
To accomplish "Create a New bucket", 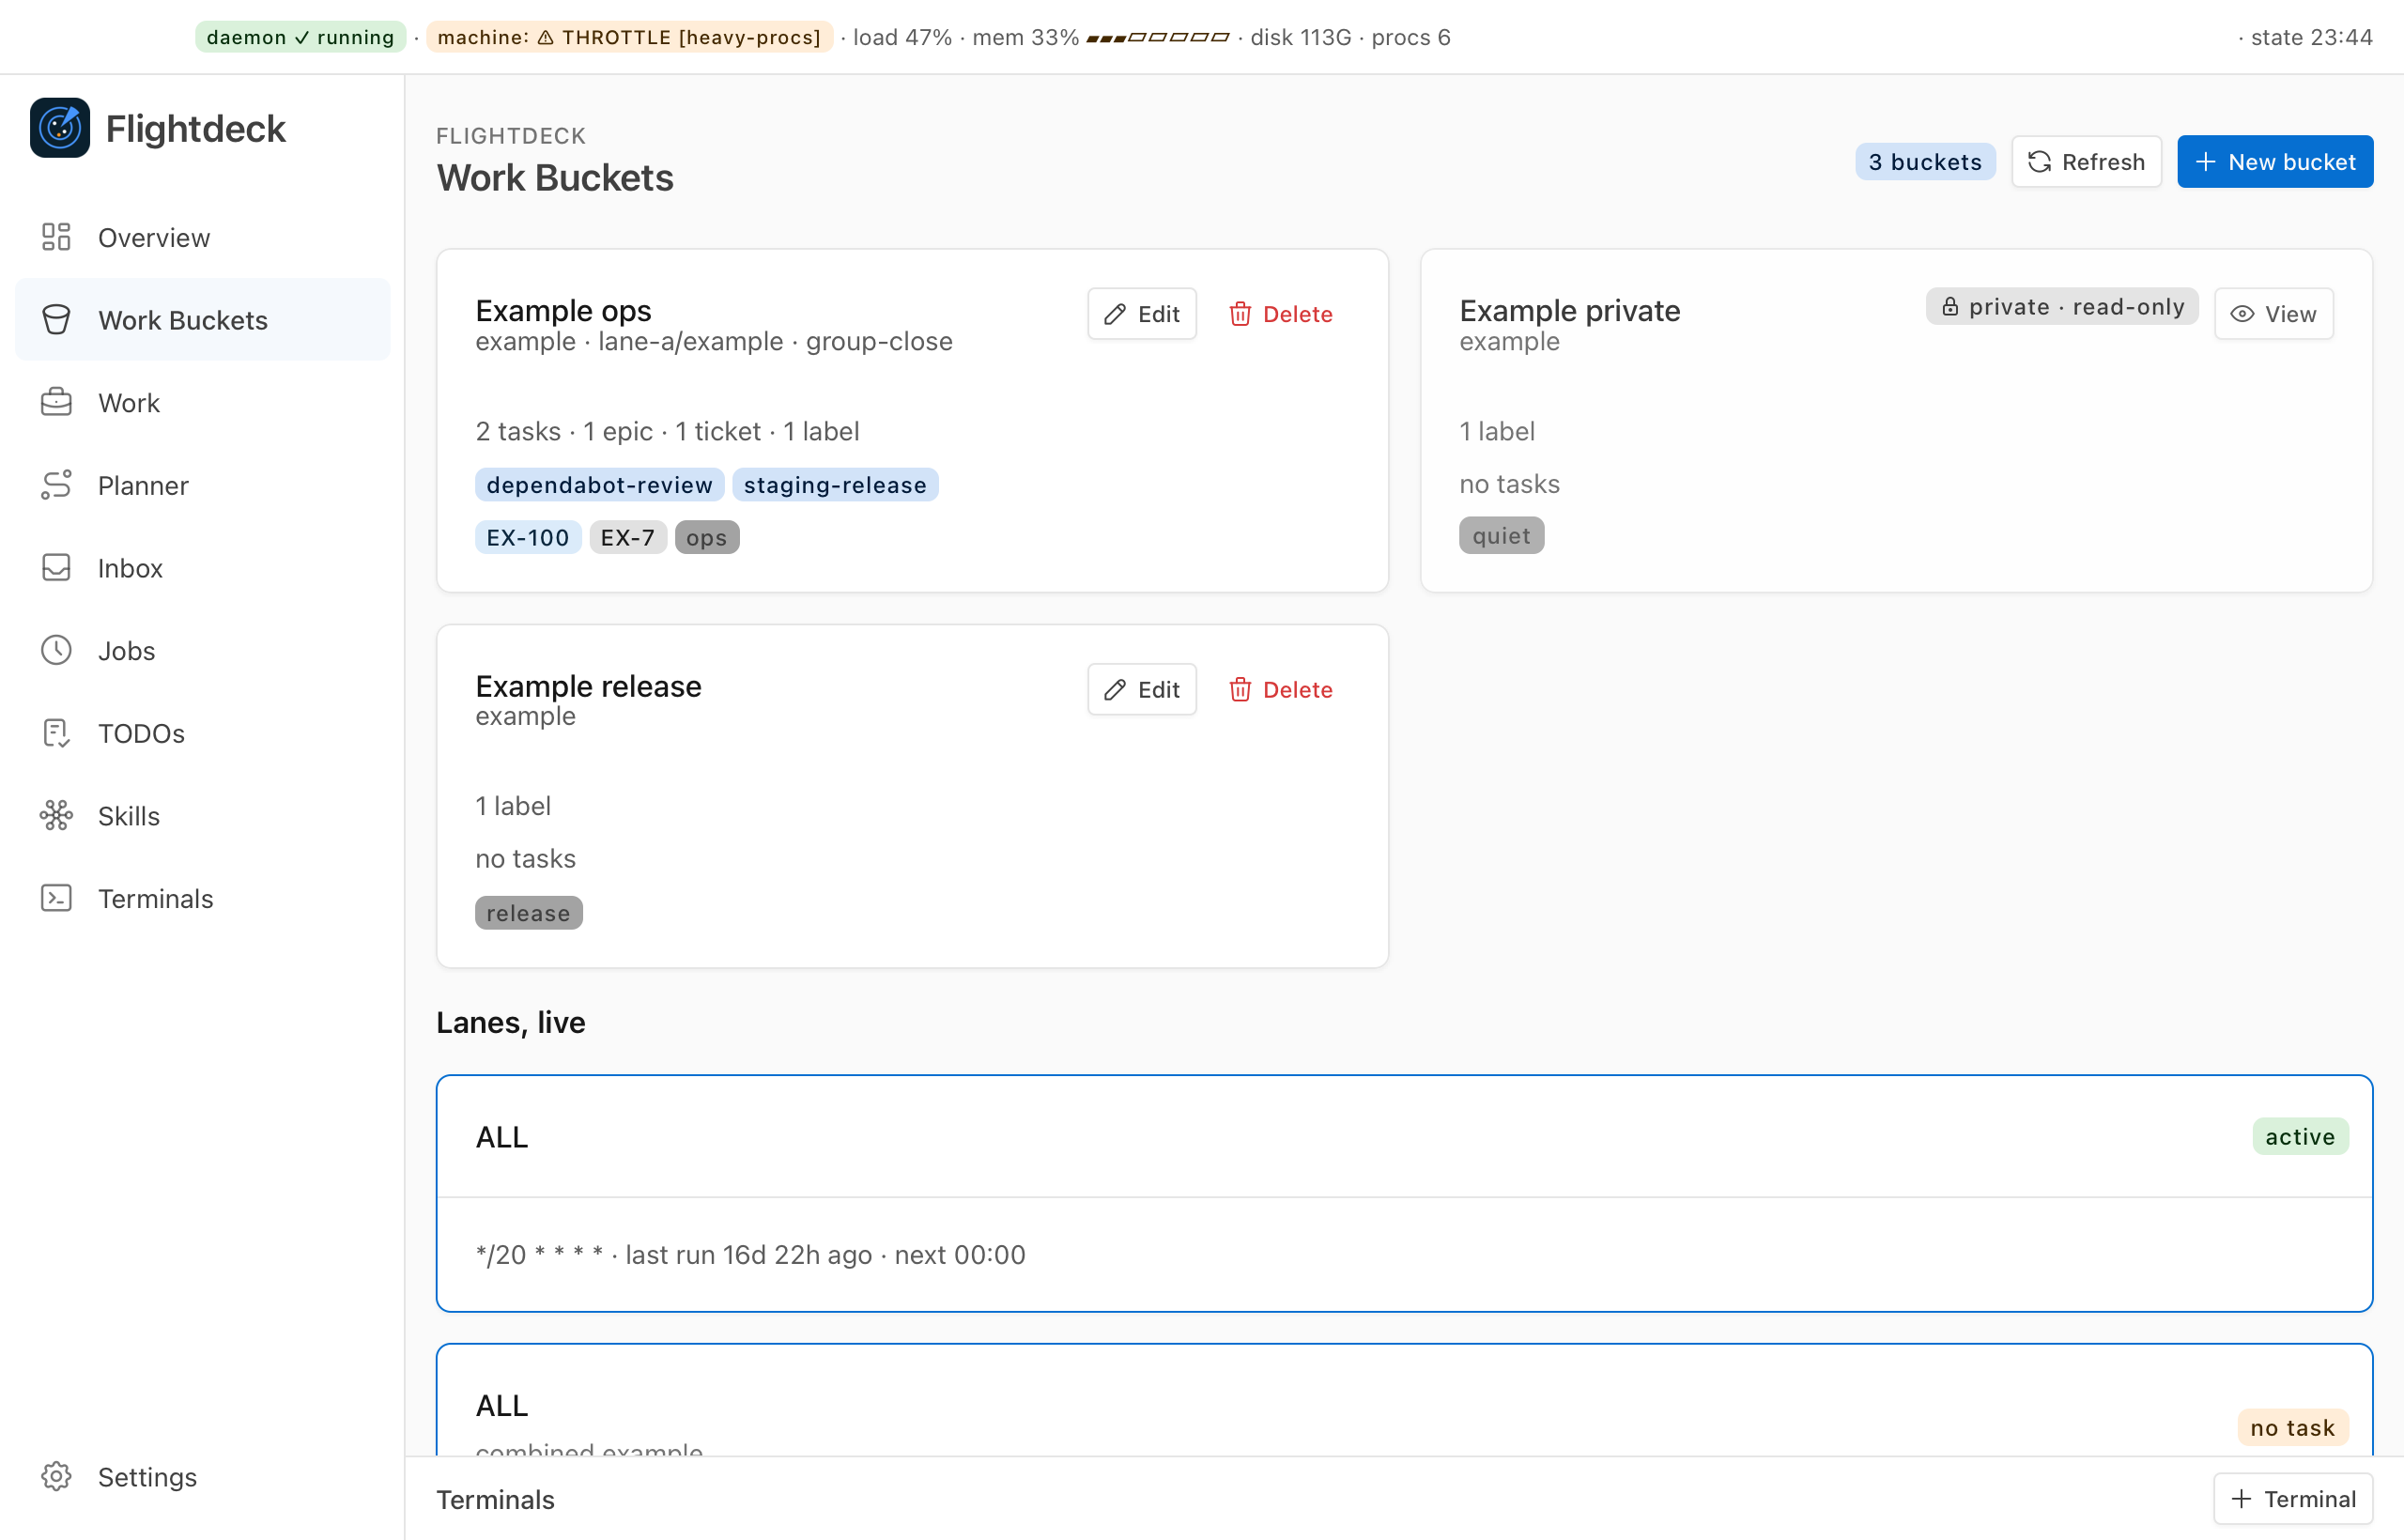I will point(2275,162).
